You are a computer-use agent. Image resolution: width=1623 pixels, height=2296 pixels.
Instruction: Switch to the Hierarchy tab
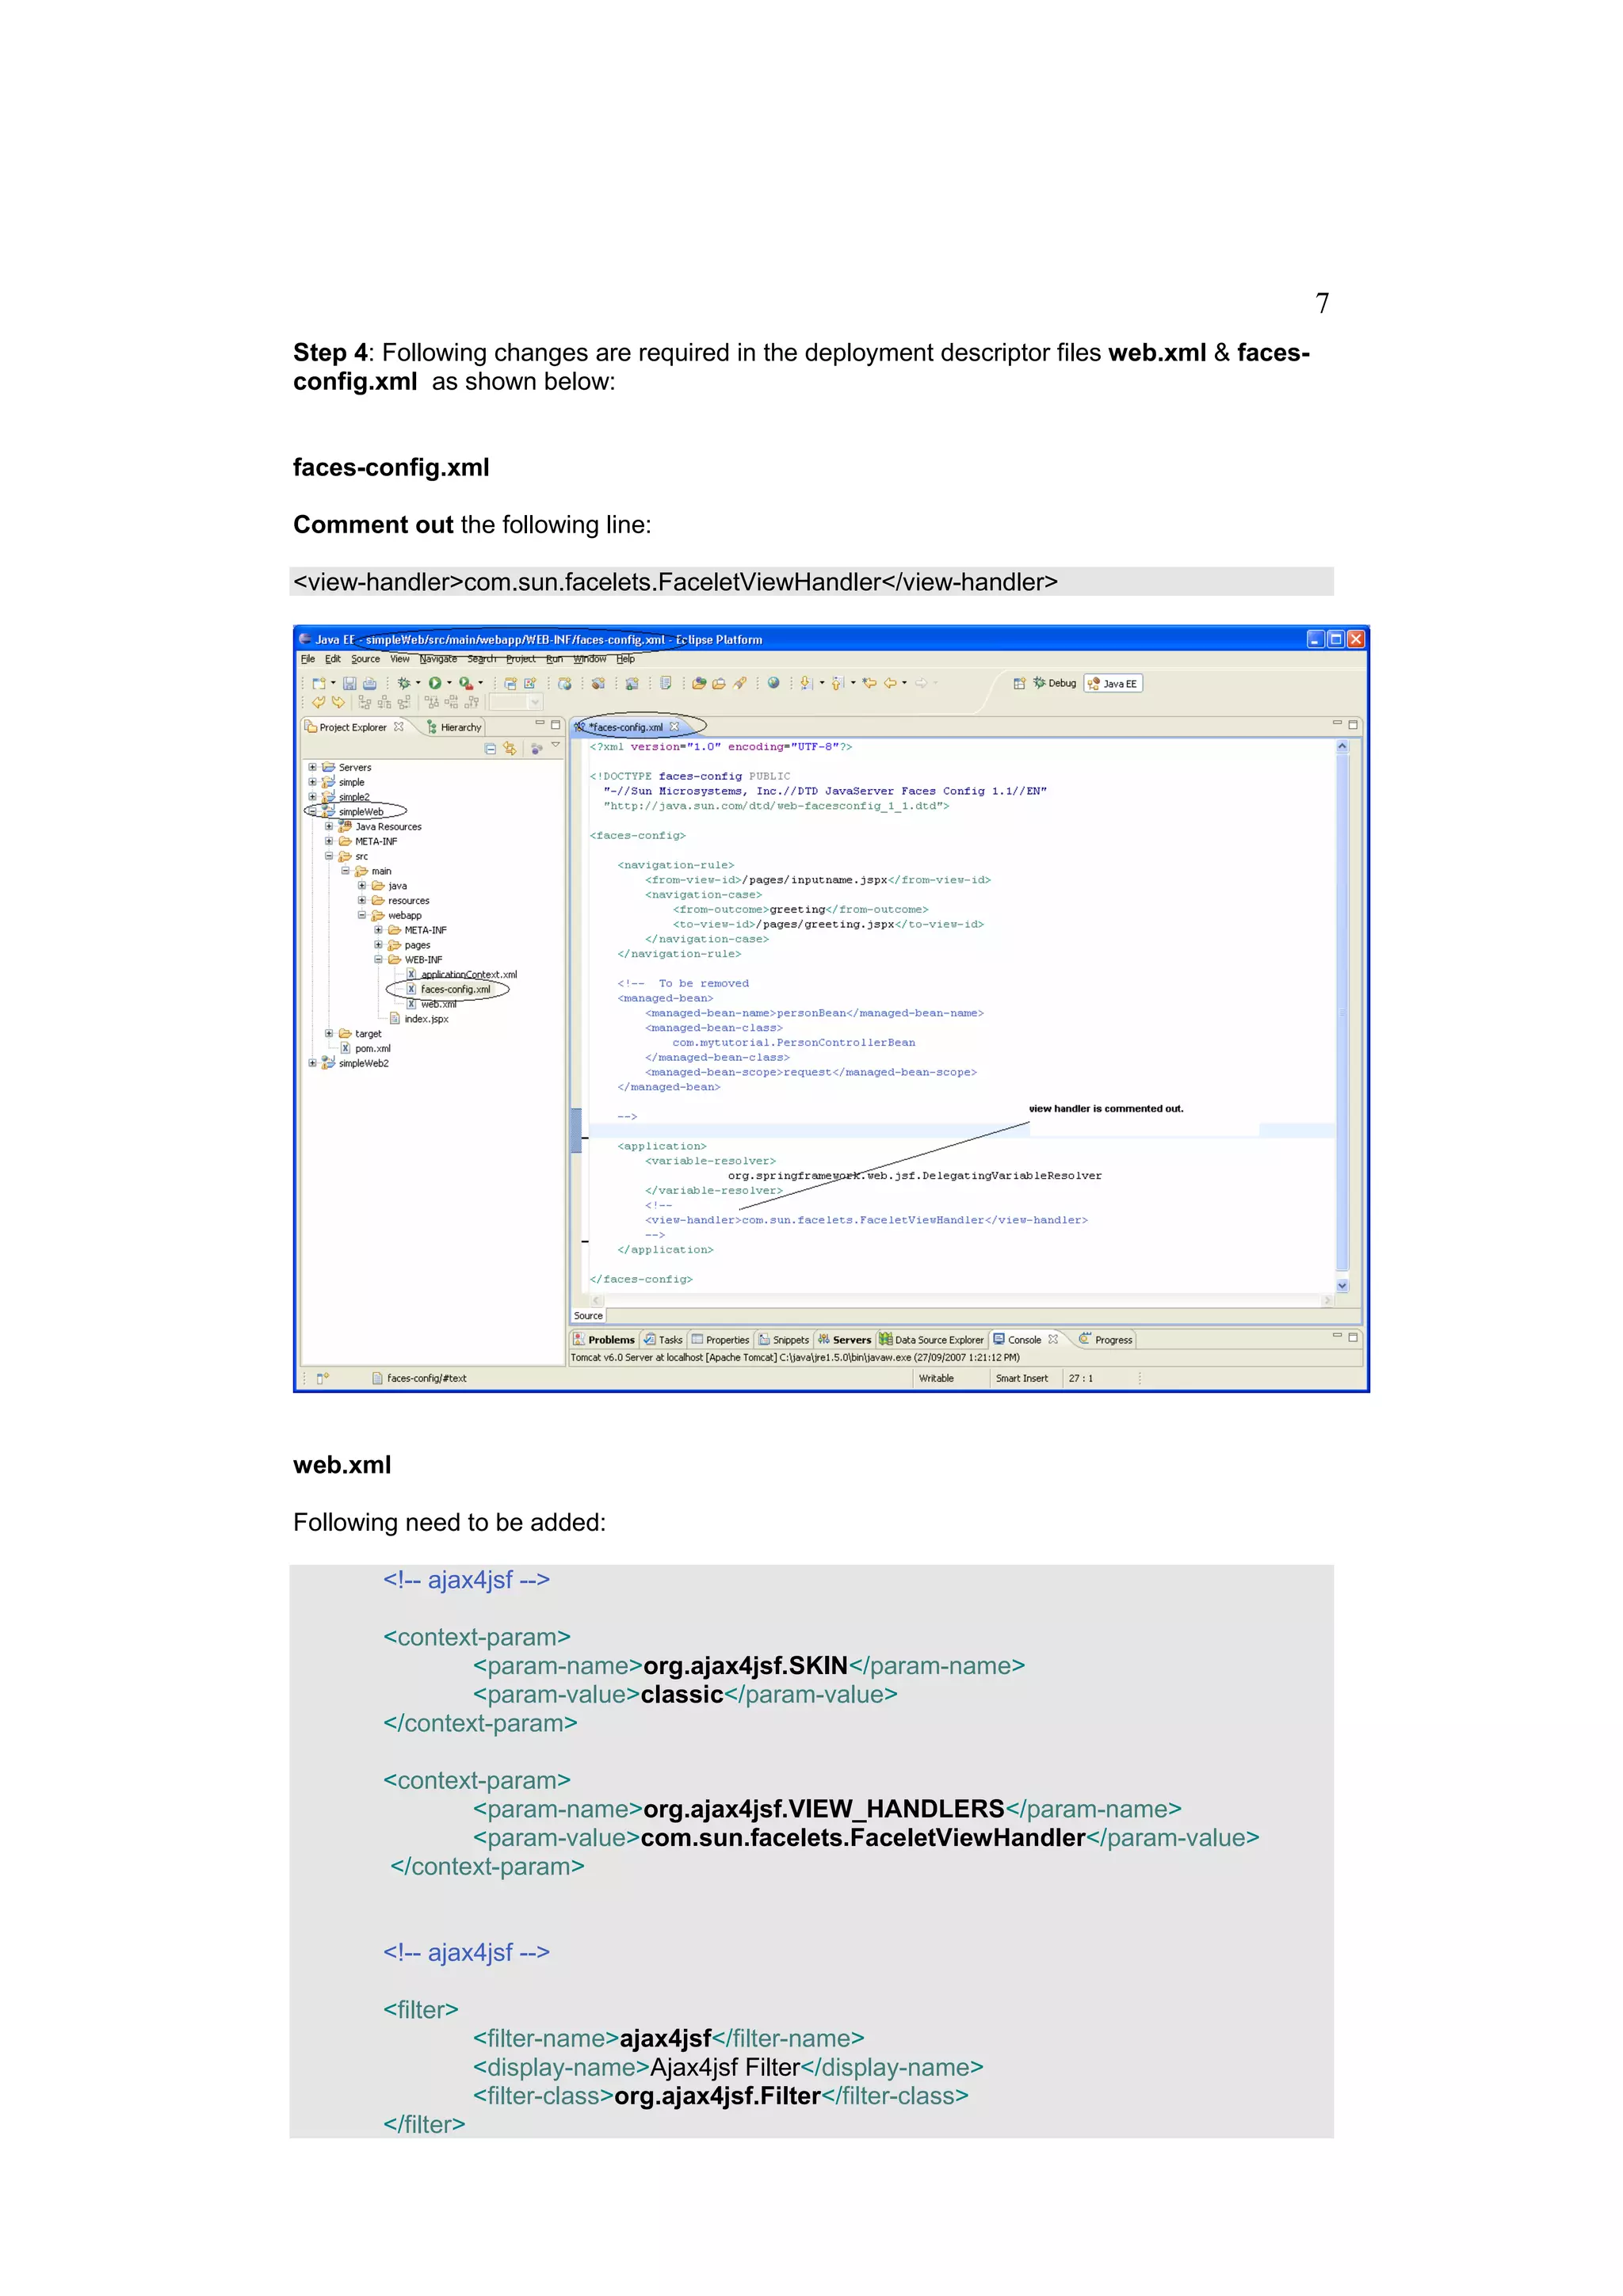point(454,728)
